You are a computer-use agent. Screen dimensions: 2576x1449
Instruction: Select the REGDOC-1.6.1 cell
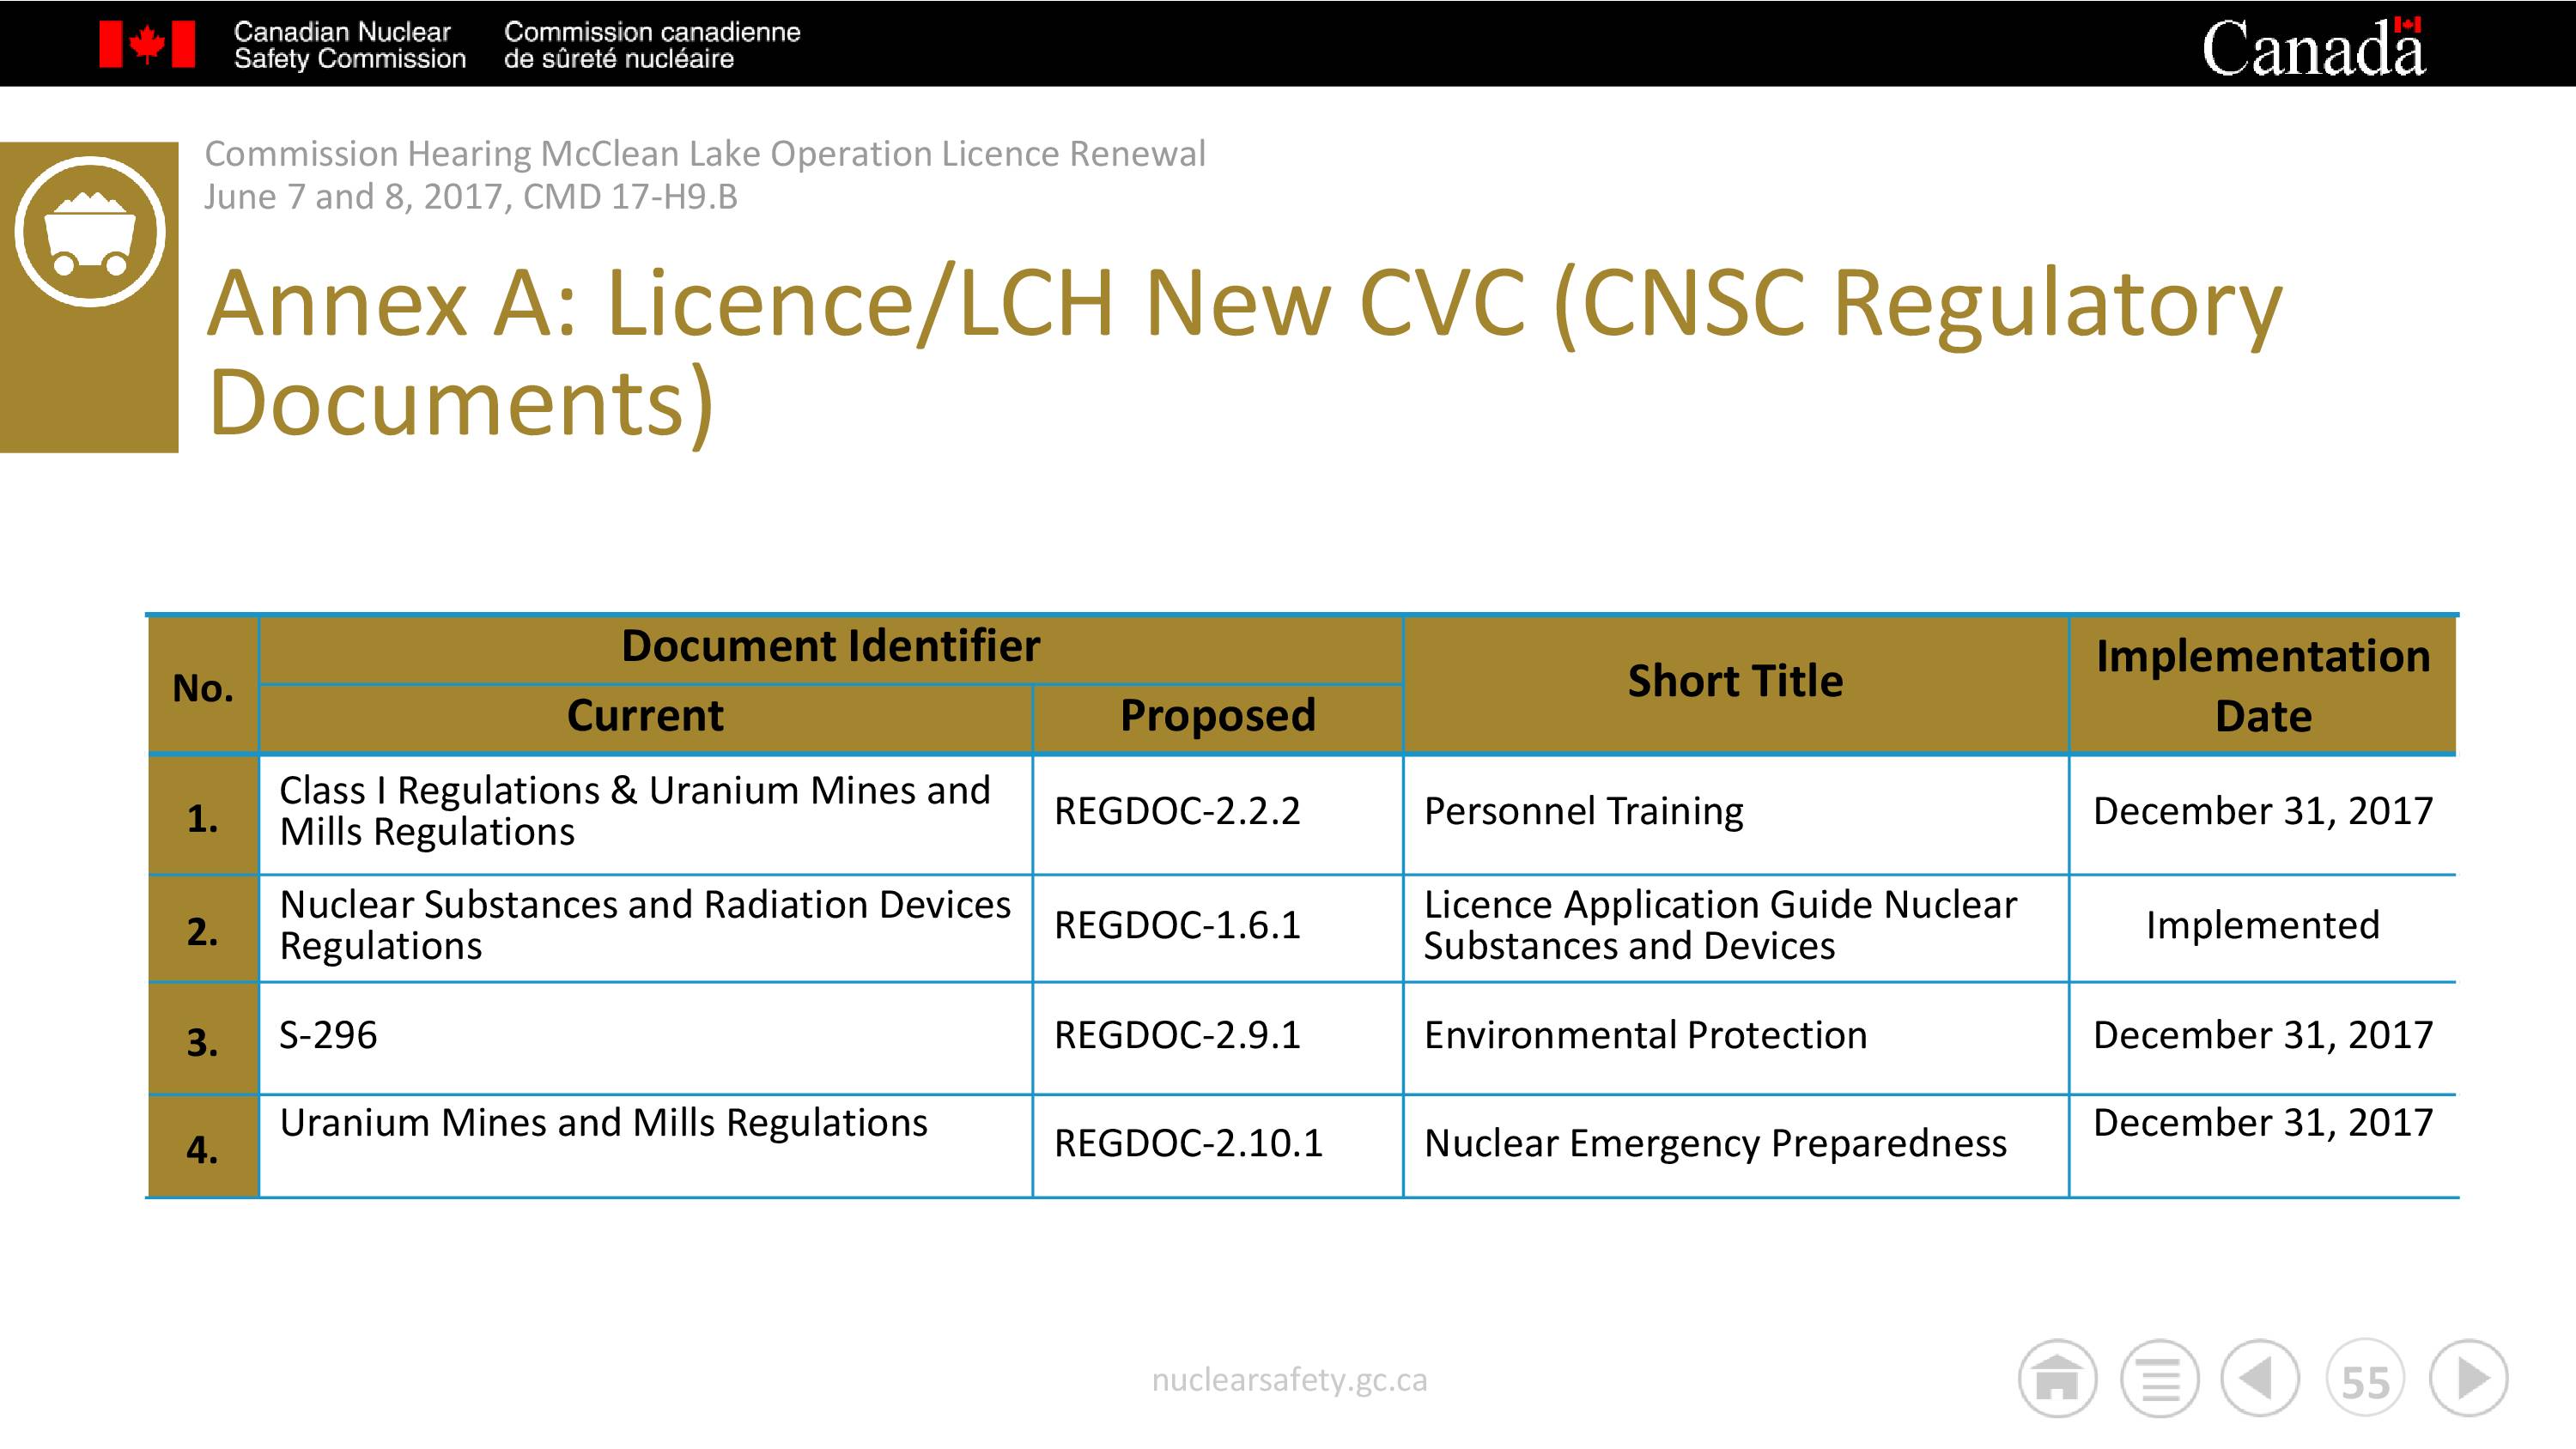(1217, 928)
